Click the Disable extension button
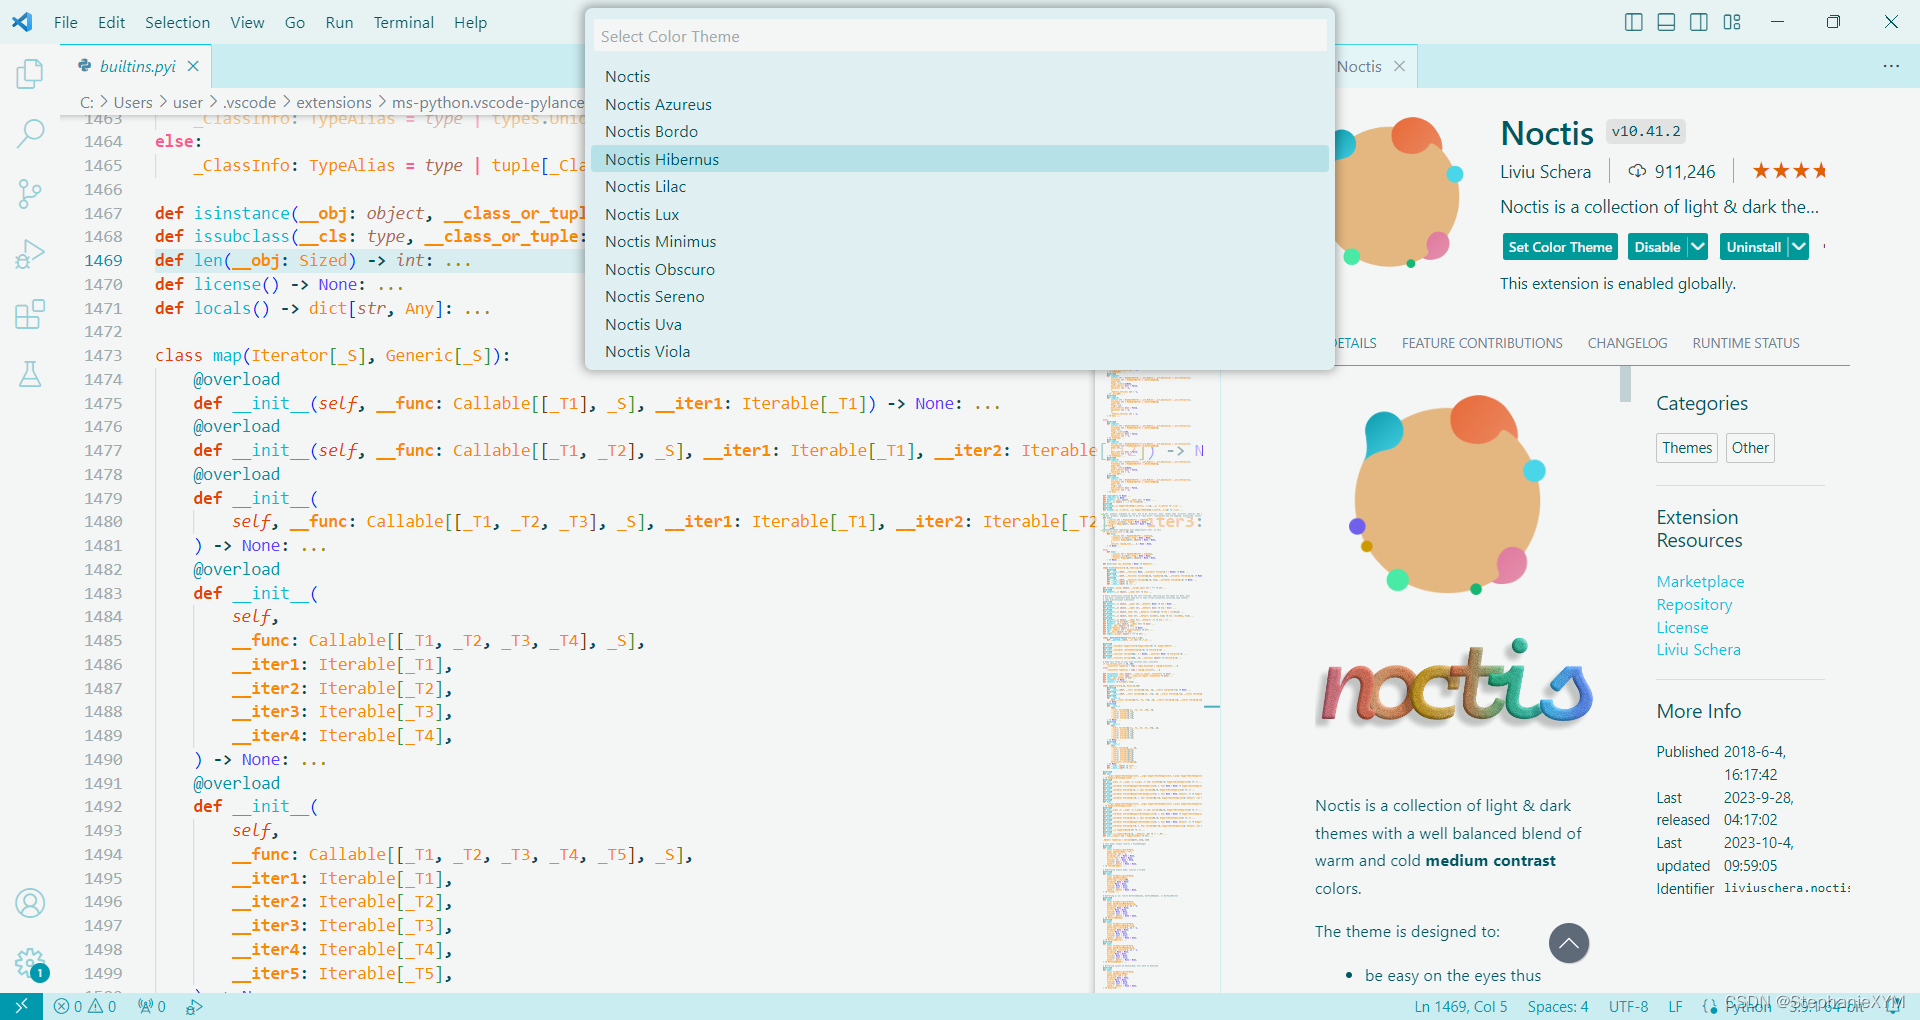This screenshot has width=1920, height=1020. [1657, 247]
